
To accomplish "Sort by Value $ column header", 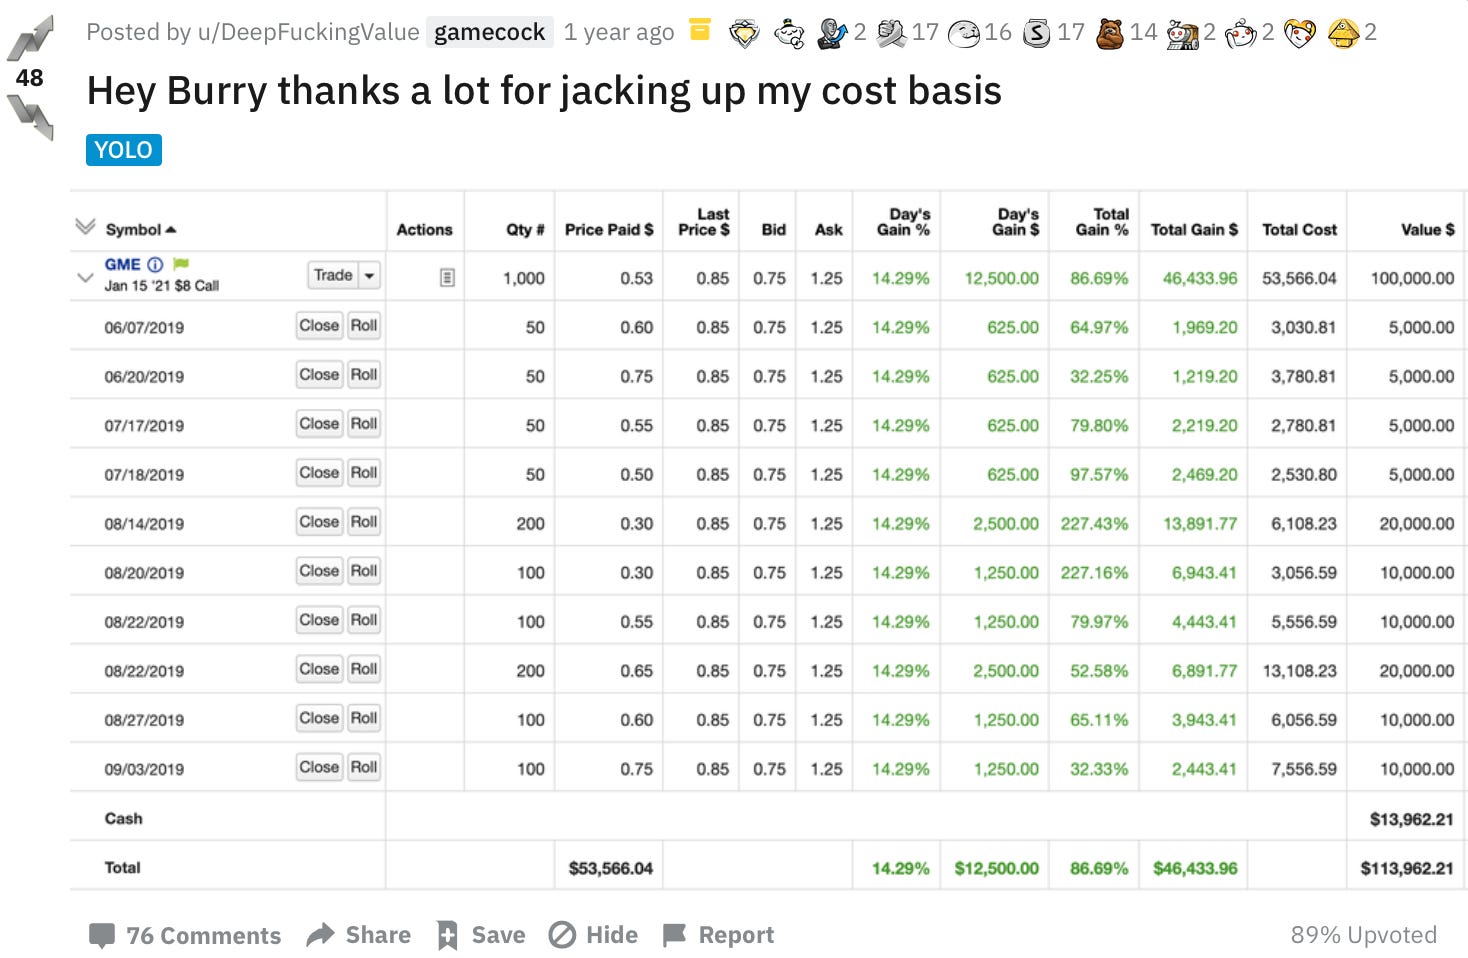I will click(x=1428, y=229).
